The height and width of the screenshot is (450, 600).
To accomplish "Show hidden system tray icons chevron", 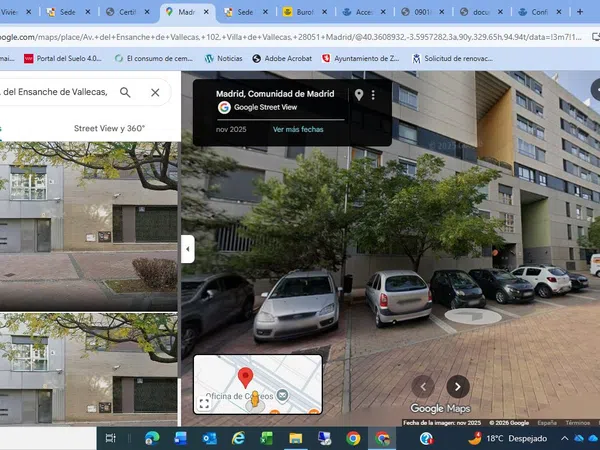I will [564, 438].
